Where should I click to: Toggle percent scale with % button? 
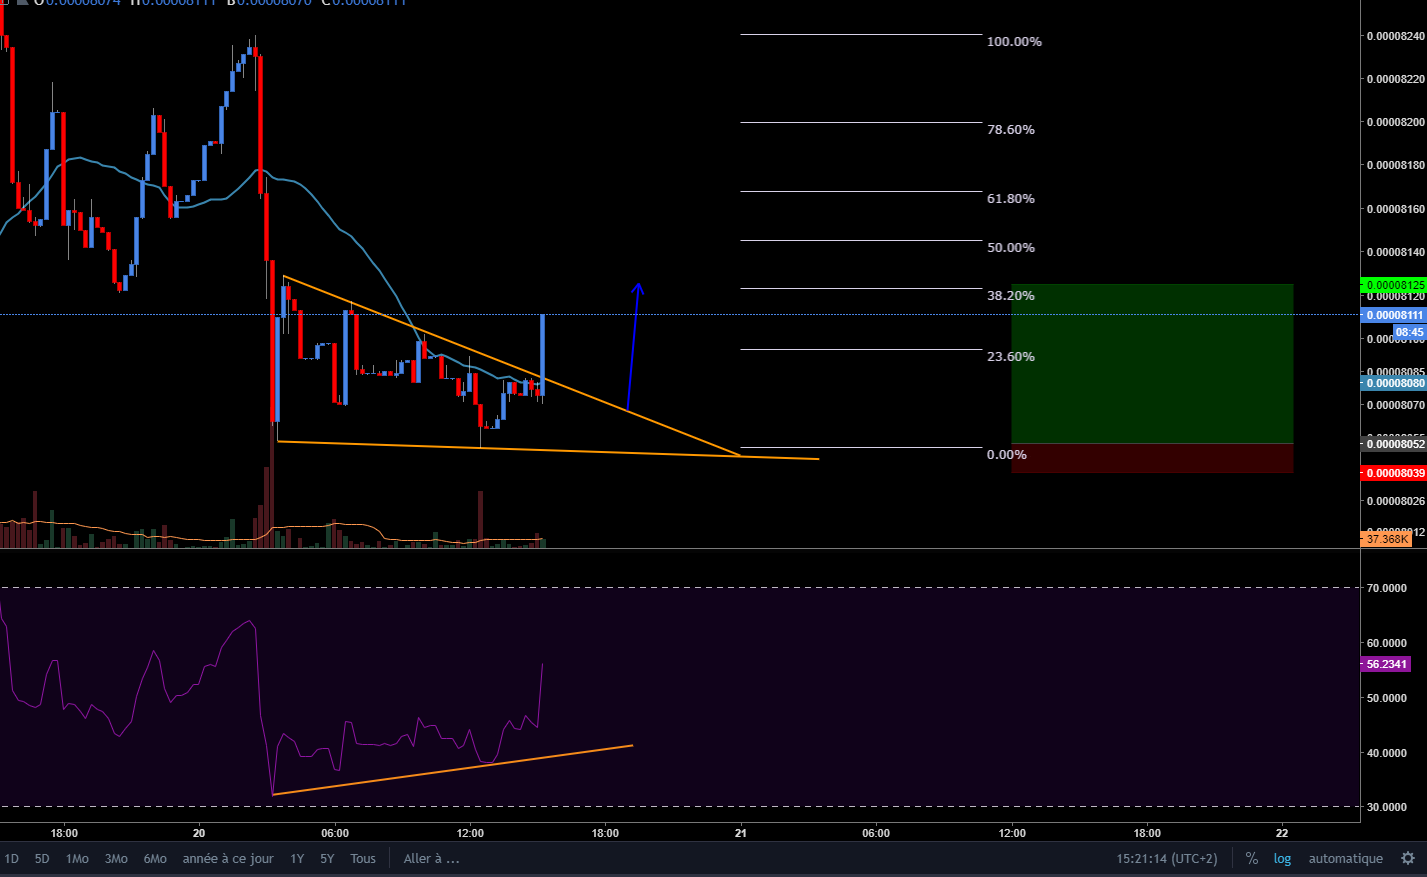(1251, 858)
